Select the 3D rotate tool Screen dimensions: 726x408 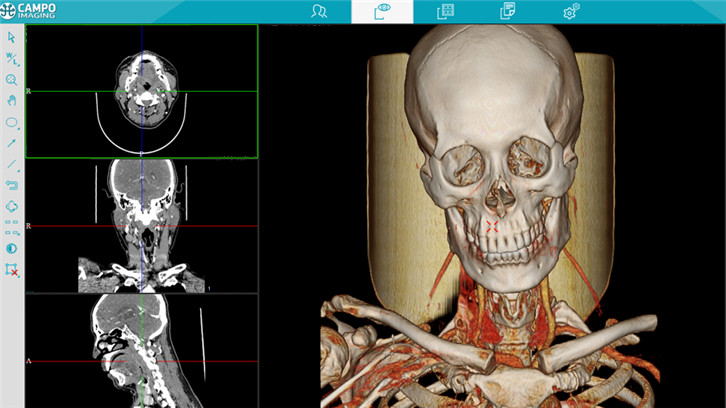[12, 206]
